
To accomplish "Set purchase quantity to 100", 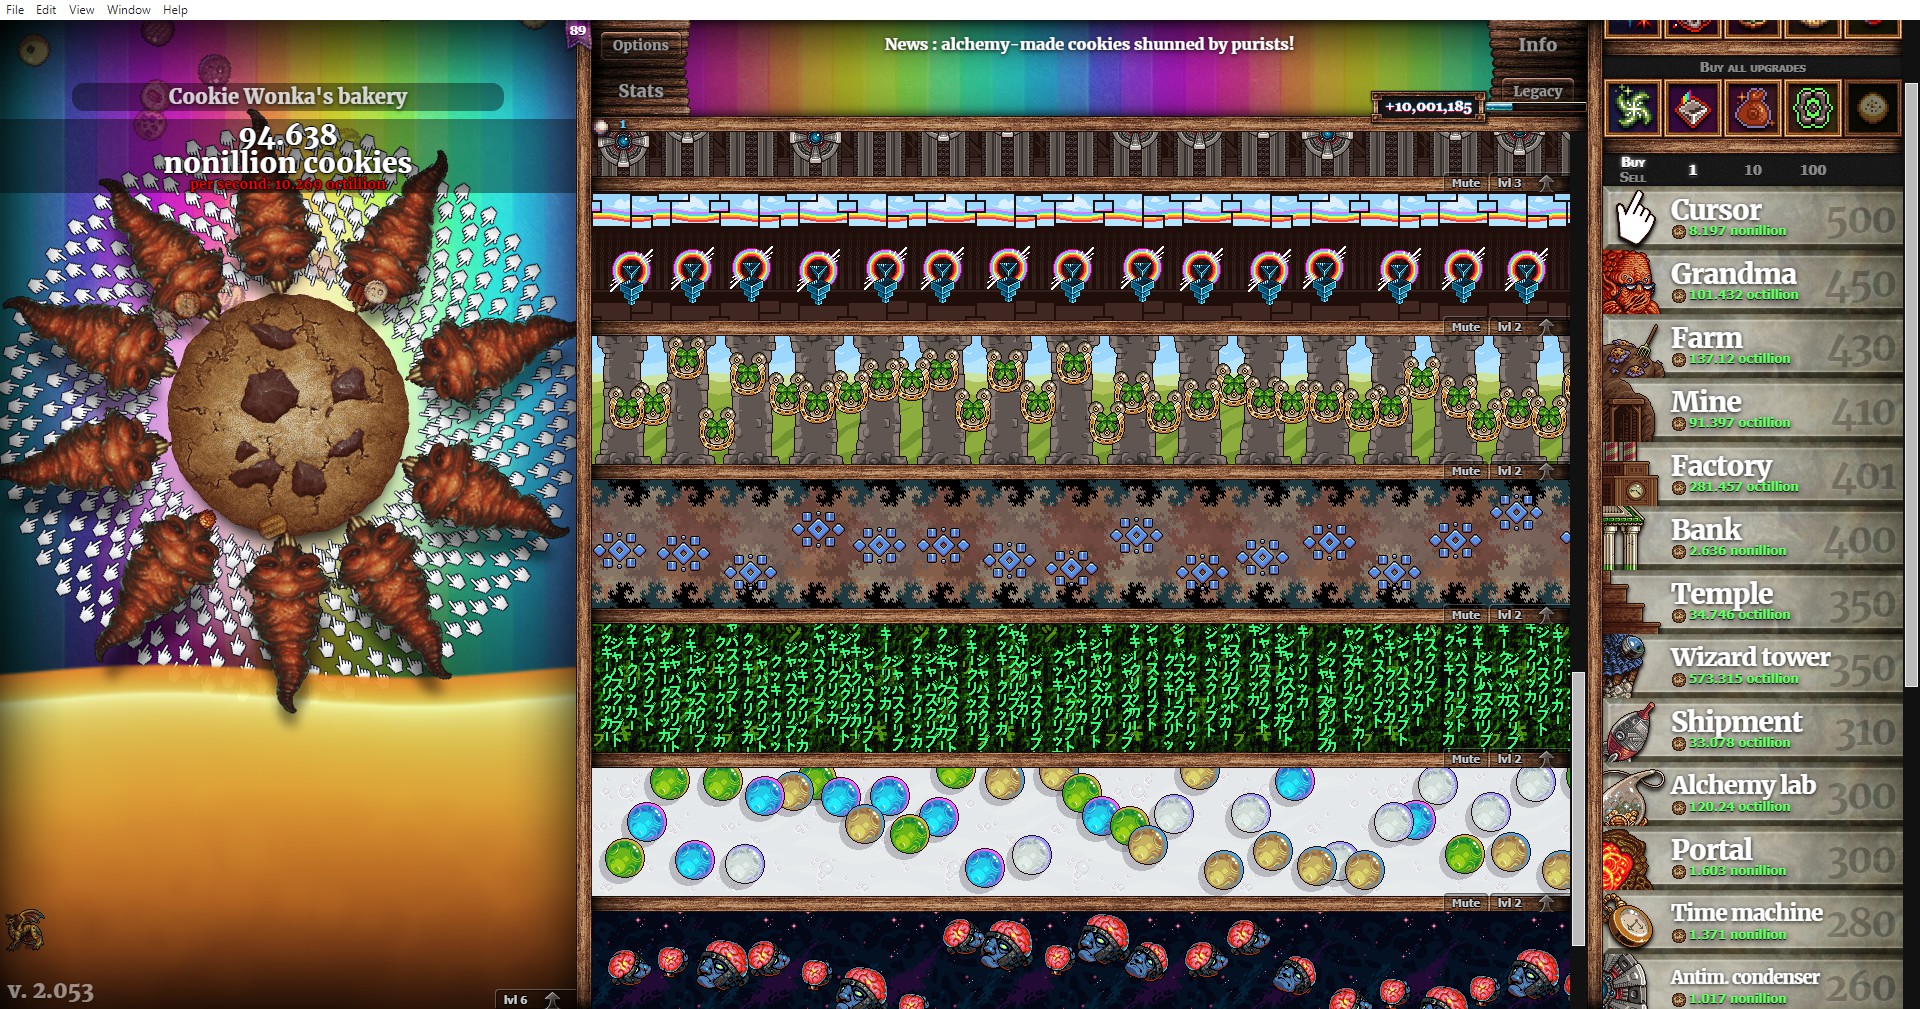I will pyautogui.click(x=1813, y=170).
